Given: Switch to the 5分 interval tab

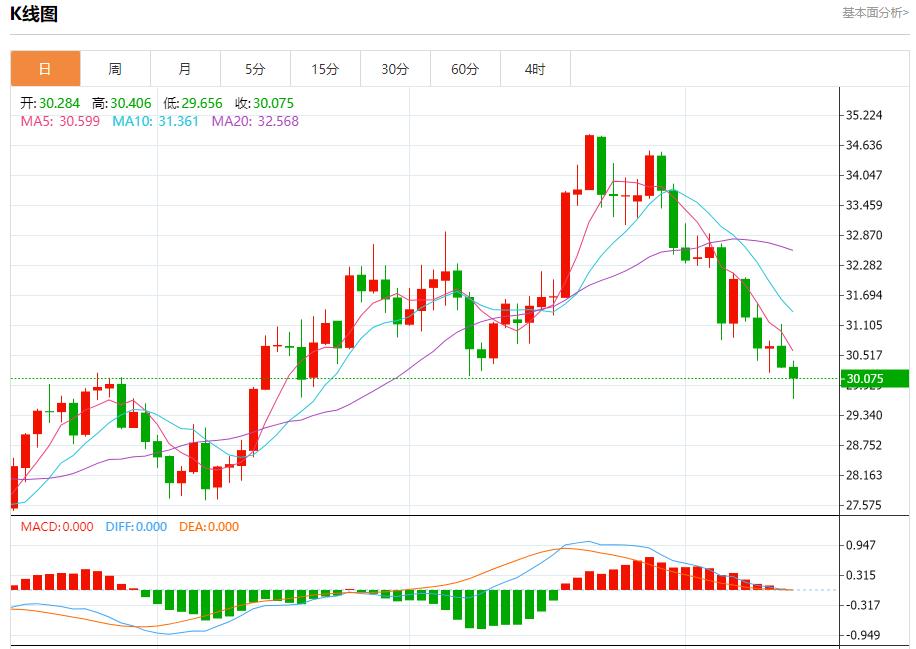Looking at the screenshot, I should pos(255,69).
